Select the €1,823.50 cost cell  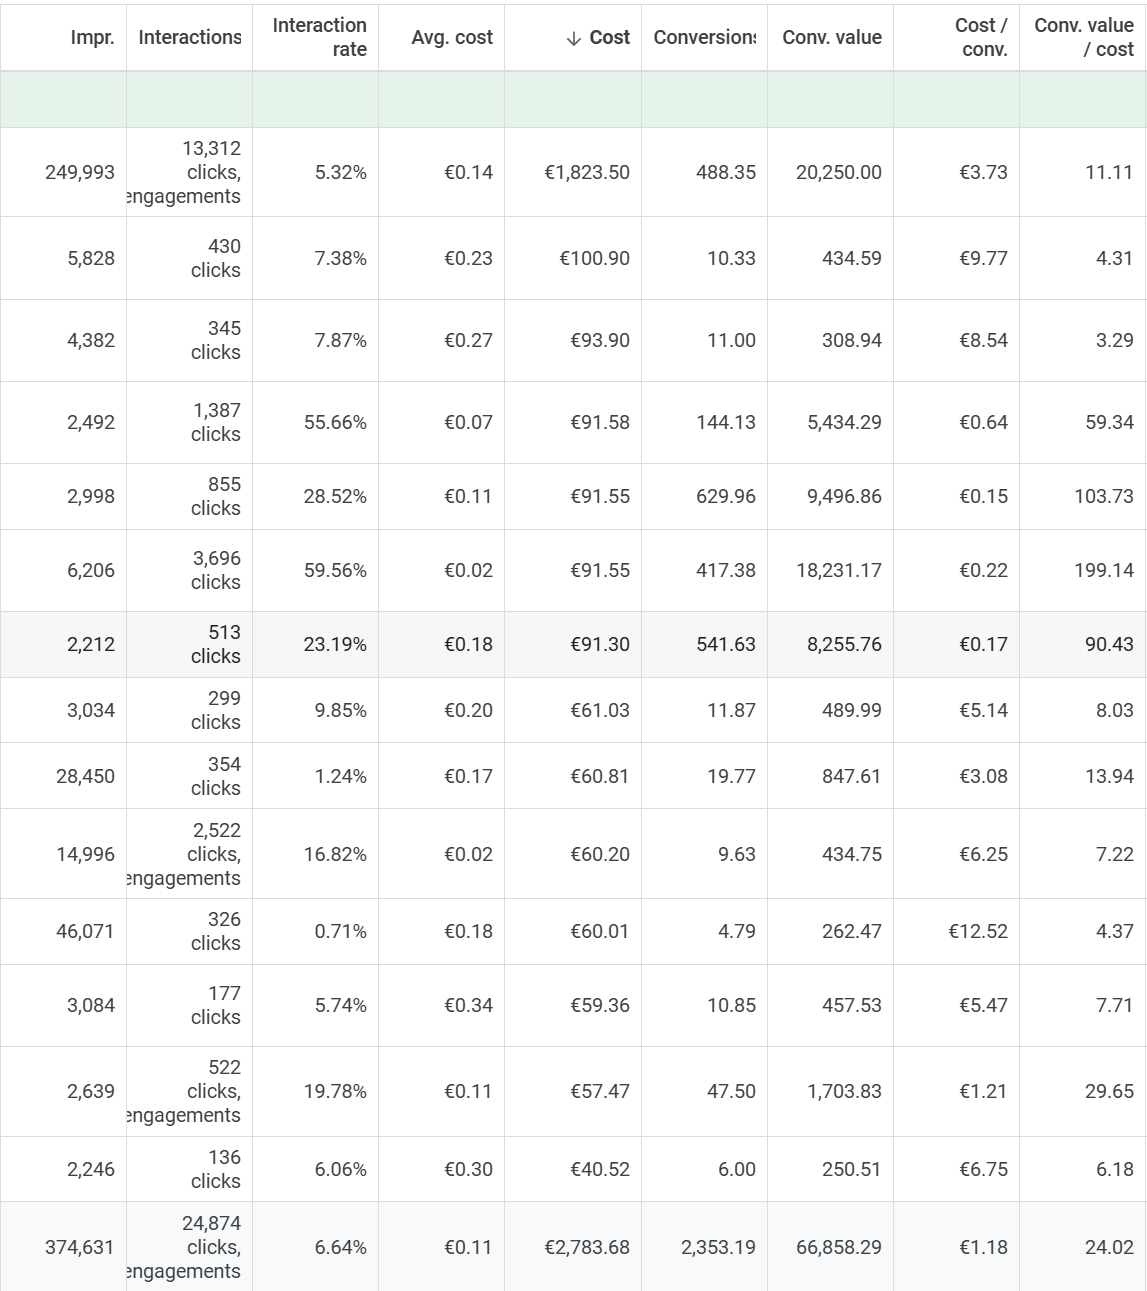tap(587, 172)
